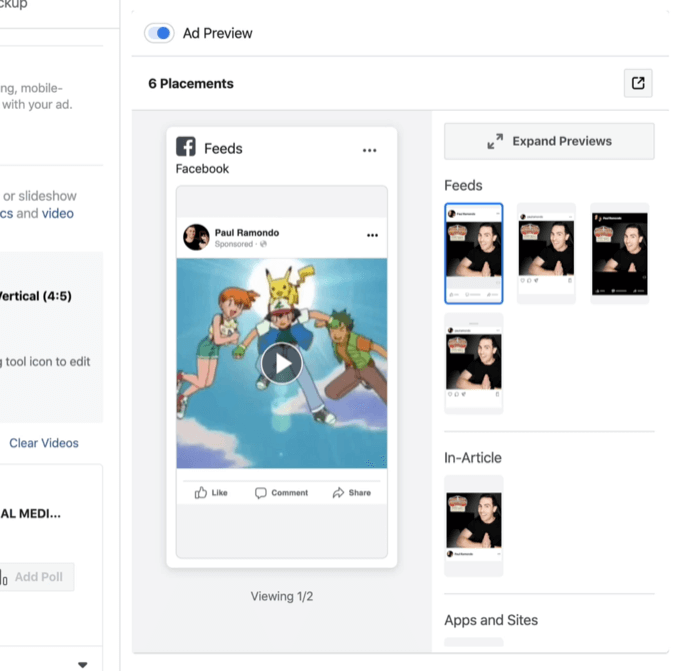
Task: Expand the dropdown arrow at panel bottom
Action: (x=83, y=665)
